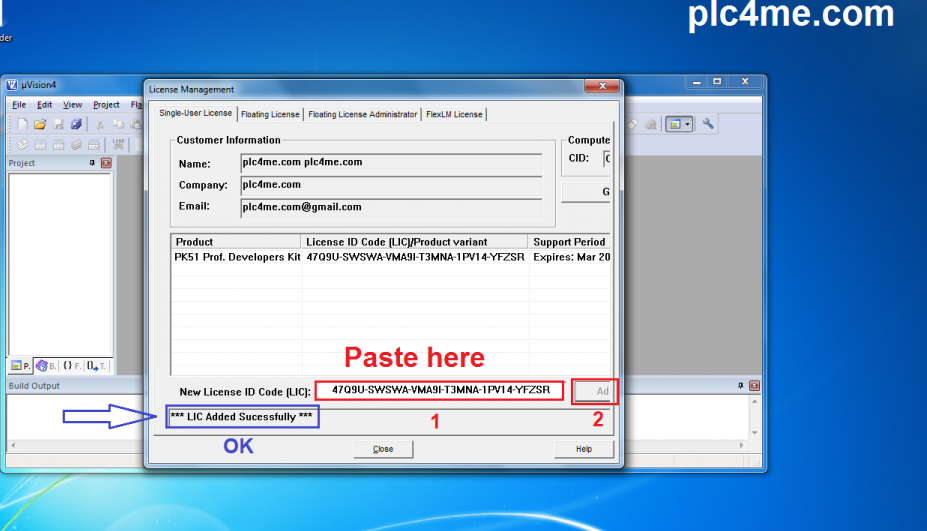Expand the window layout dropdown arrow
The width and height of the screenshot is (927, 531).
tap(688, 124)
